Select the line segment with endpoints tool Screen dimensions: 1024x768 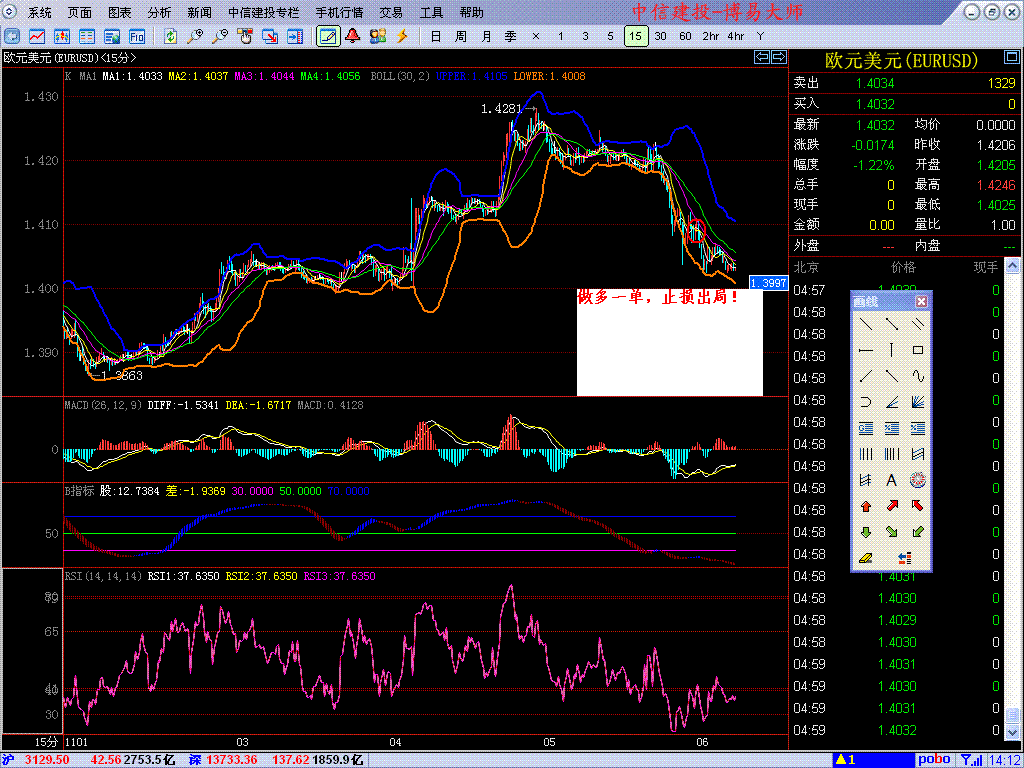pos(891,323)
